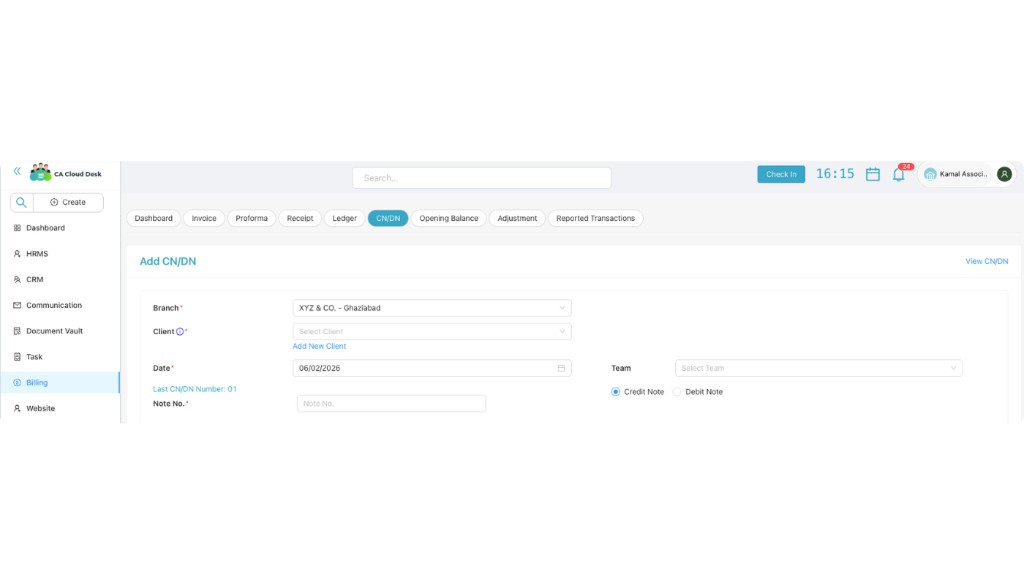Select the Credit Note option
This screenshot has width=1024, height=585.
pos(615,391)
